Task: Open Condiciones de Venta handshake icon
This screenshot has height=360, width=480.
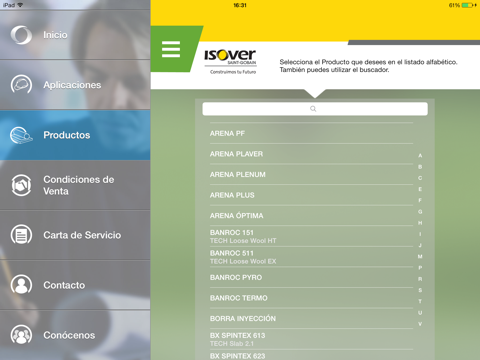Action: (21, 185)
